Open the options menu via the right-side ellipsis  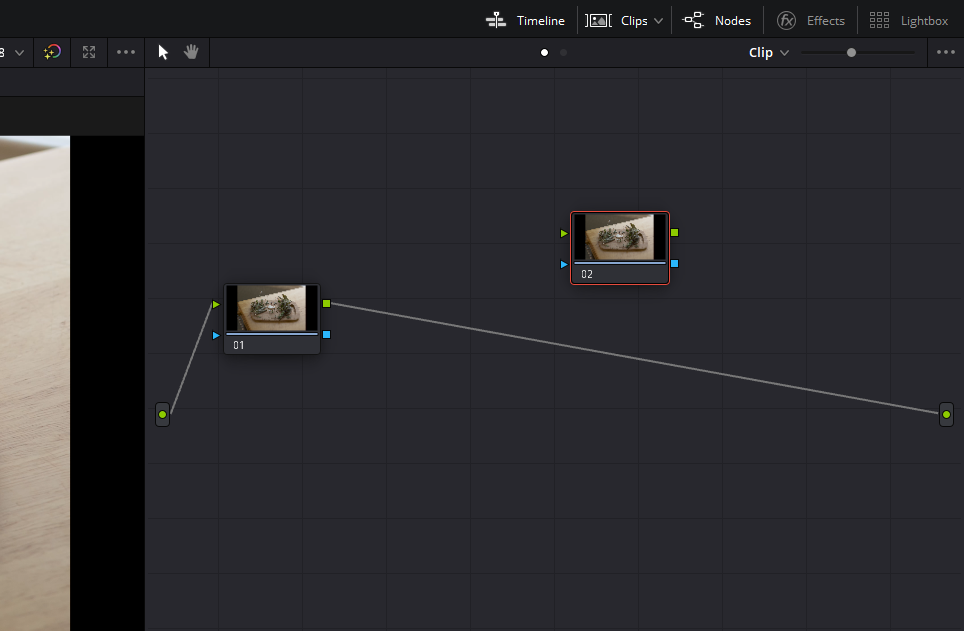click(x=946, y=52)
